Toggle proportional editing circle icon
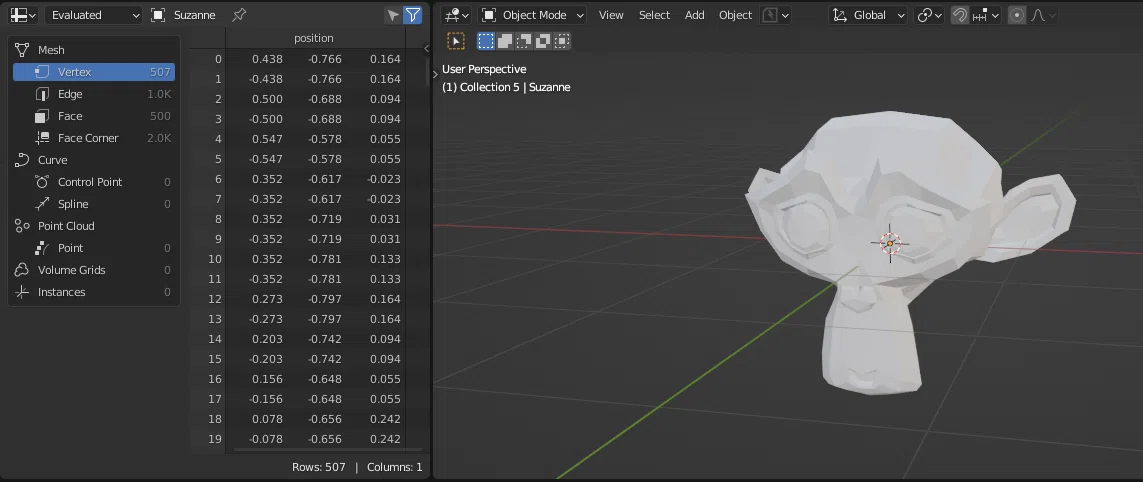The height and width of the screenshot is (482, 1143). tap(1017, 15)
